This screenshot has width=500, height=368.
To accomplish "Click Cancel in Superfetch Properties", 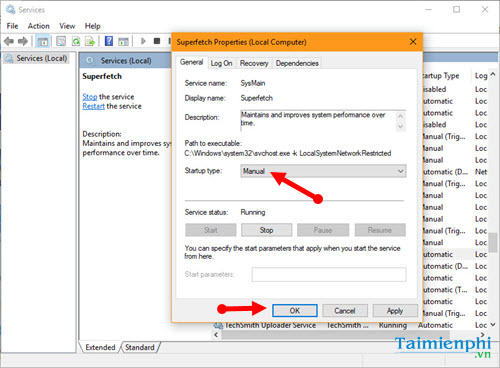I will click(x=345, y=311).
